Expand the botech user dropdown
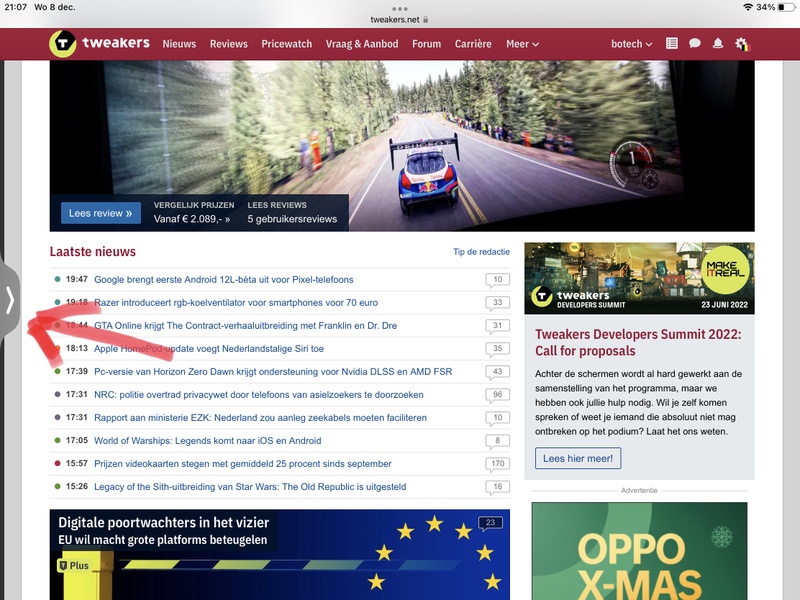 coord(632,44)
